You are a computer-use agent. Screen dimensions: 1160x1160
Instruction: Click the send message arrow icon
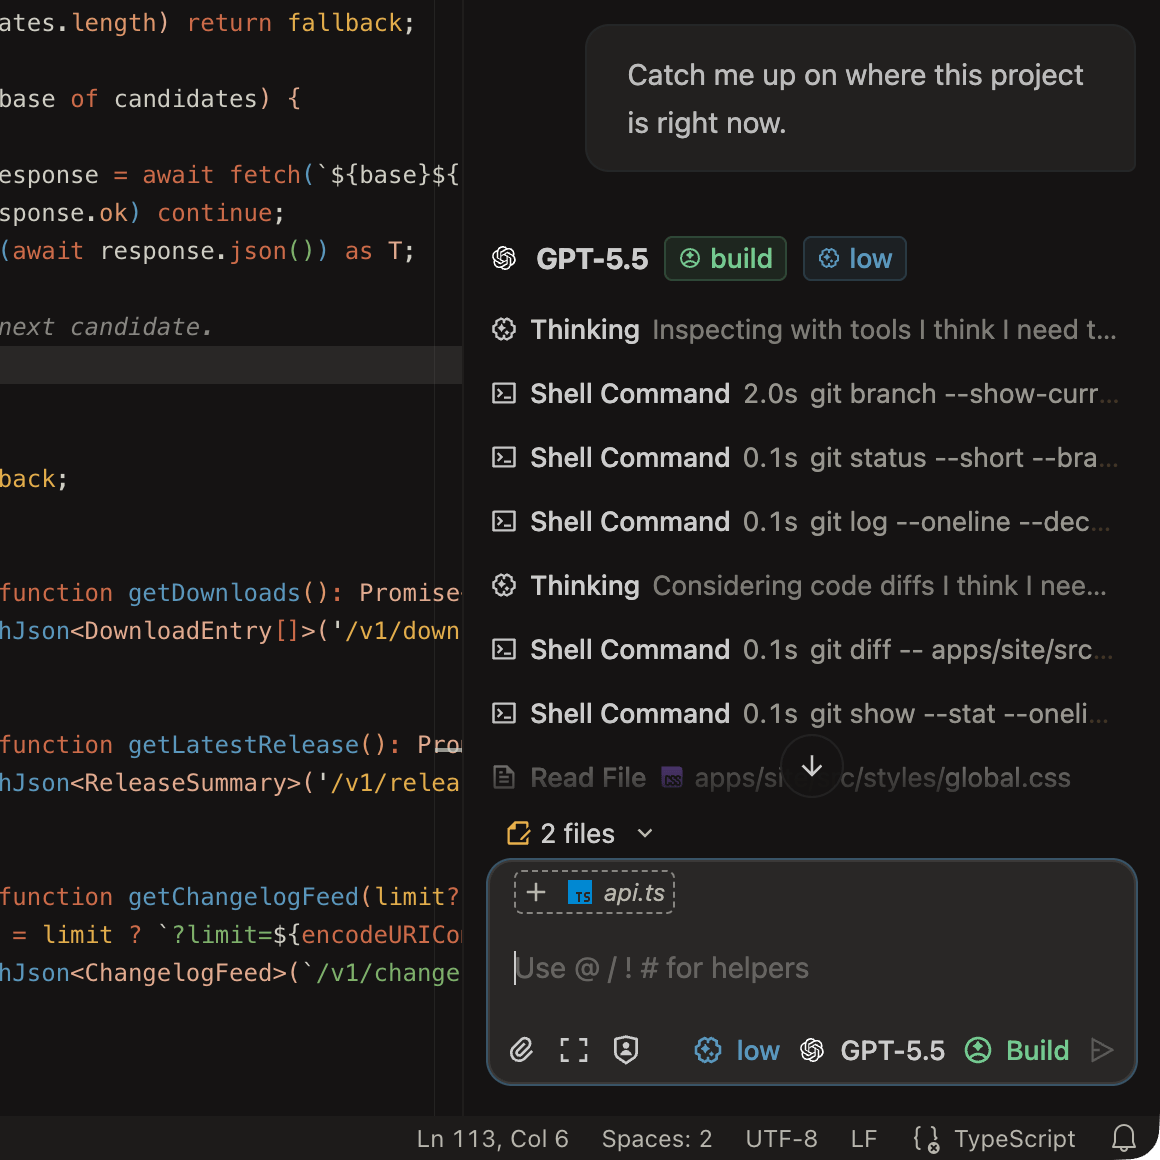(x=1102, y=1050)
